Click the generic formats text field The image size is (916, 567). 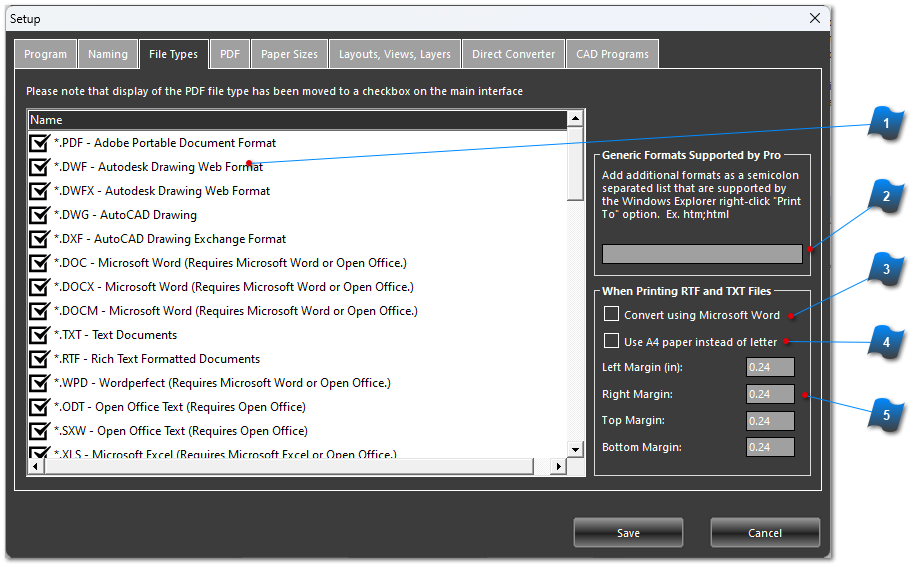tap(702, 254)
